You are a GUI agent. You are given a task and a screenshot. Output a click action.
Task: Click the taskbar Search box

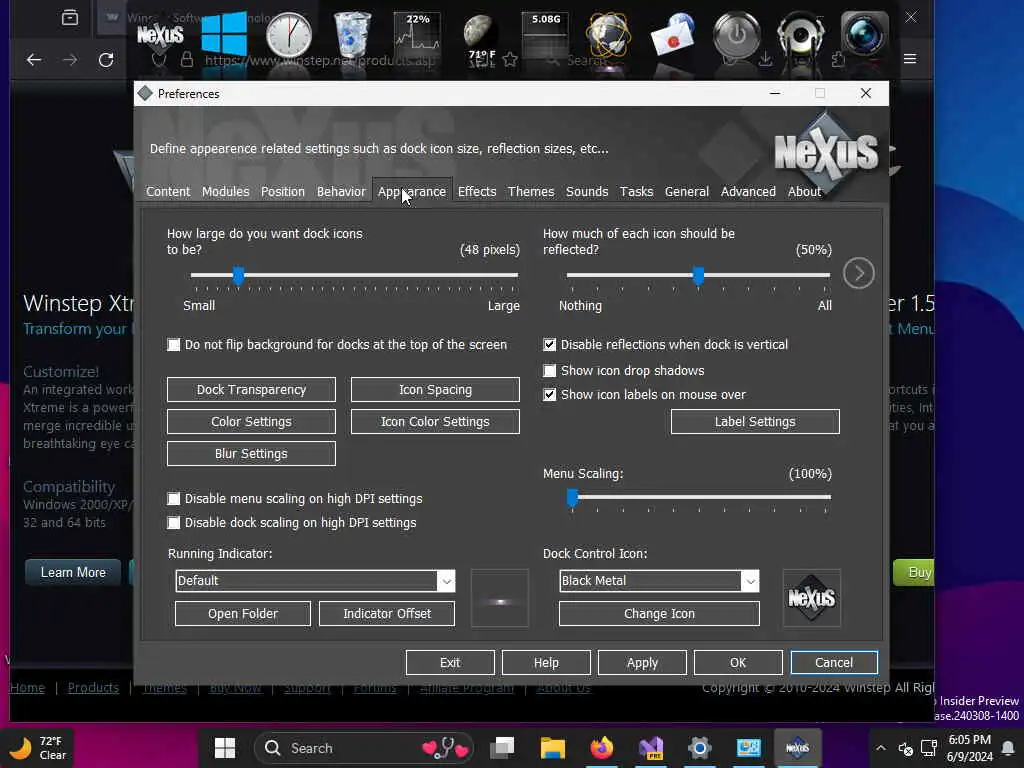(x=366, y=748)
